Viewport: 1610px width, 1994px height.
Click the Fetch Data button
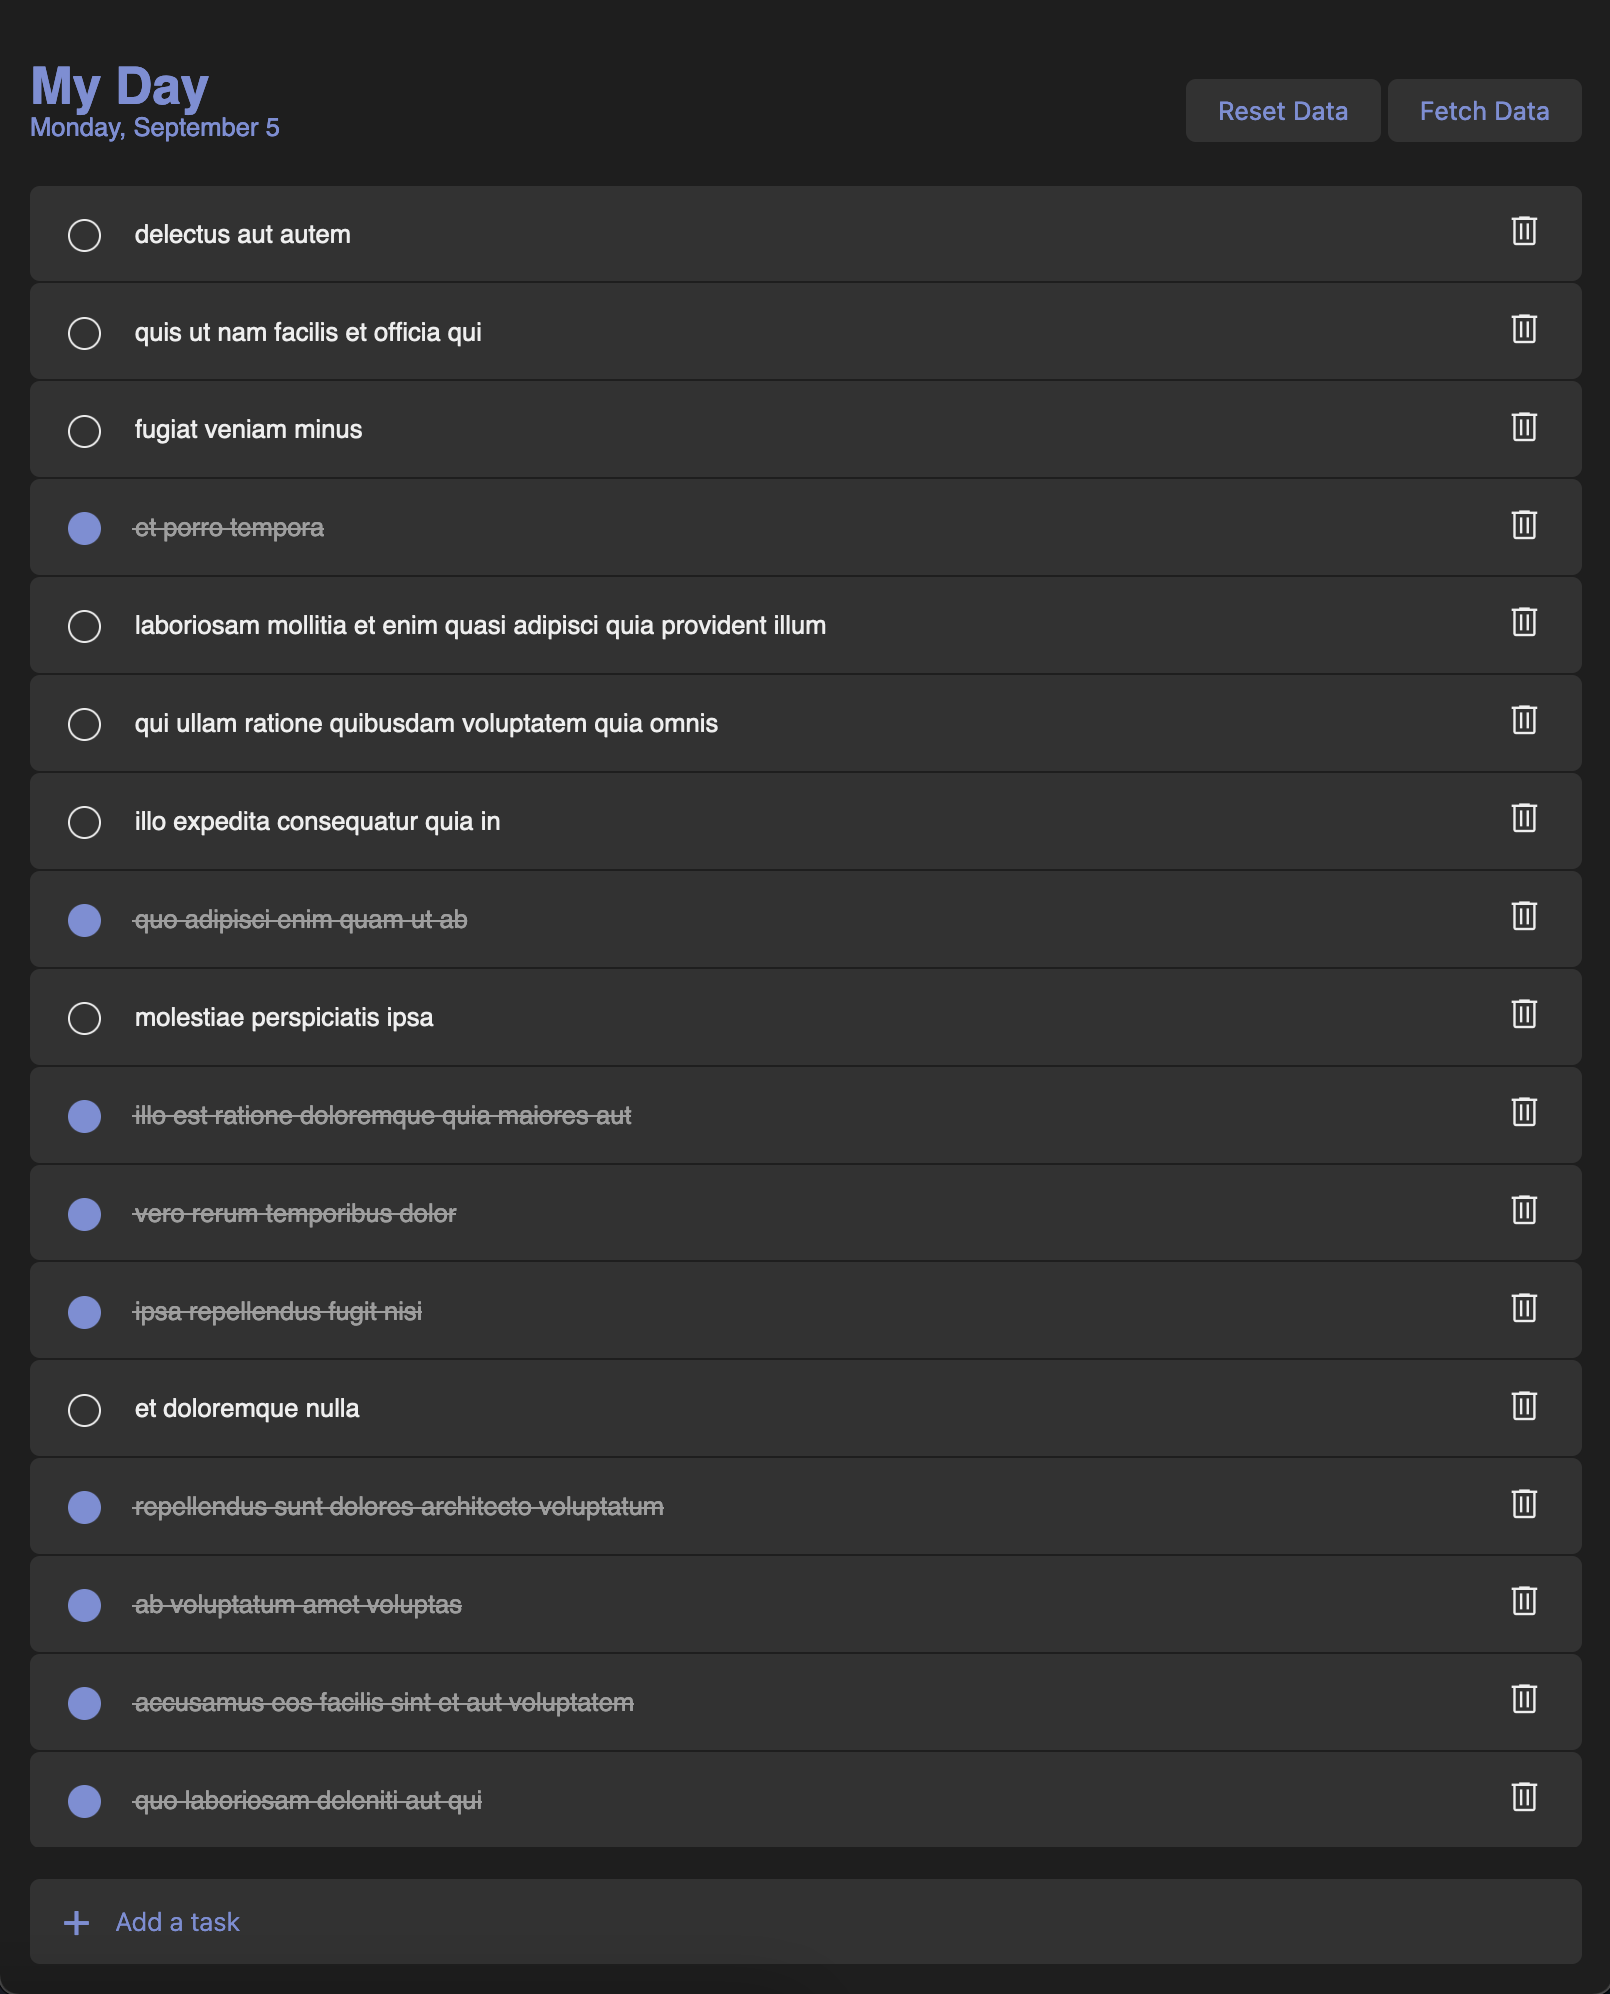coord(1484,110)
